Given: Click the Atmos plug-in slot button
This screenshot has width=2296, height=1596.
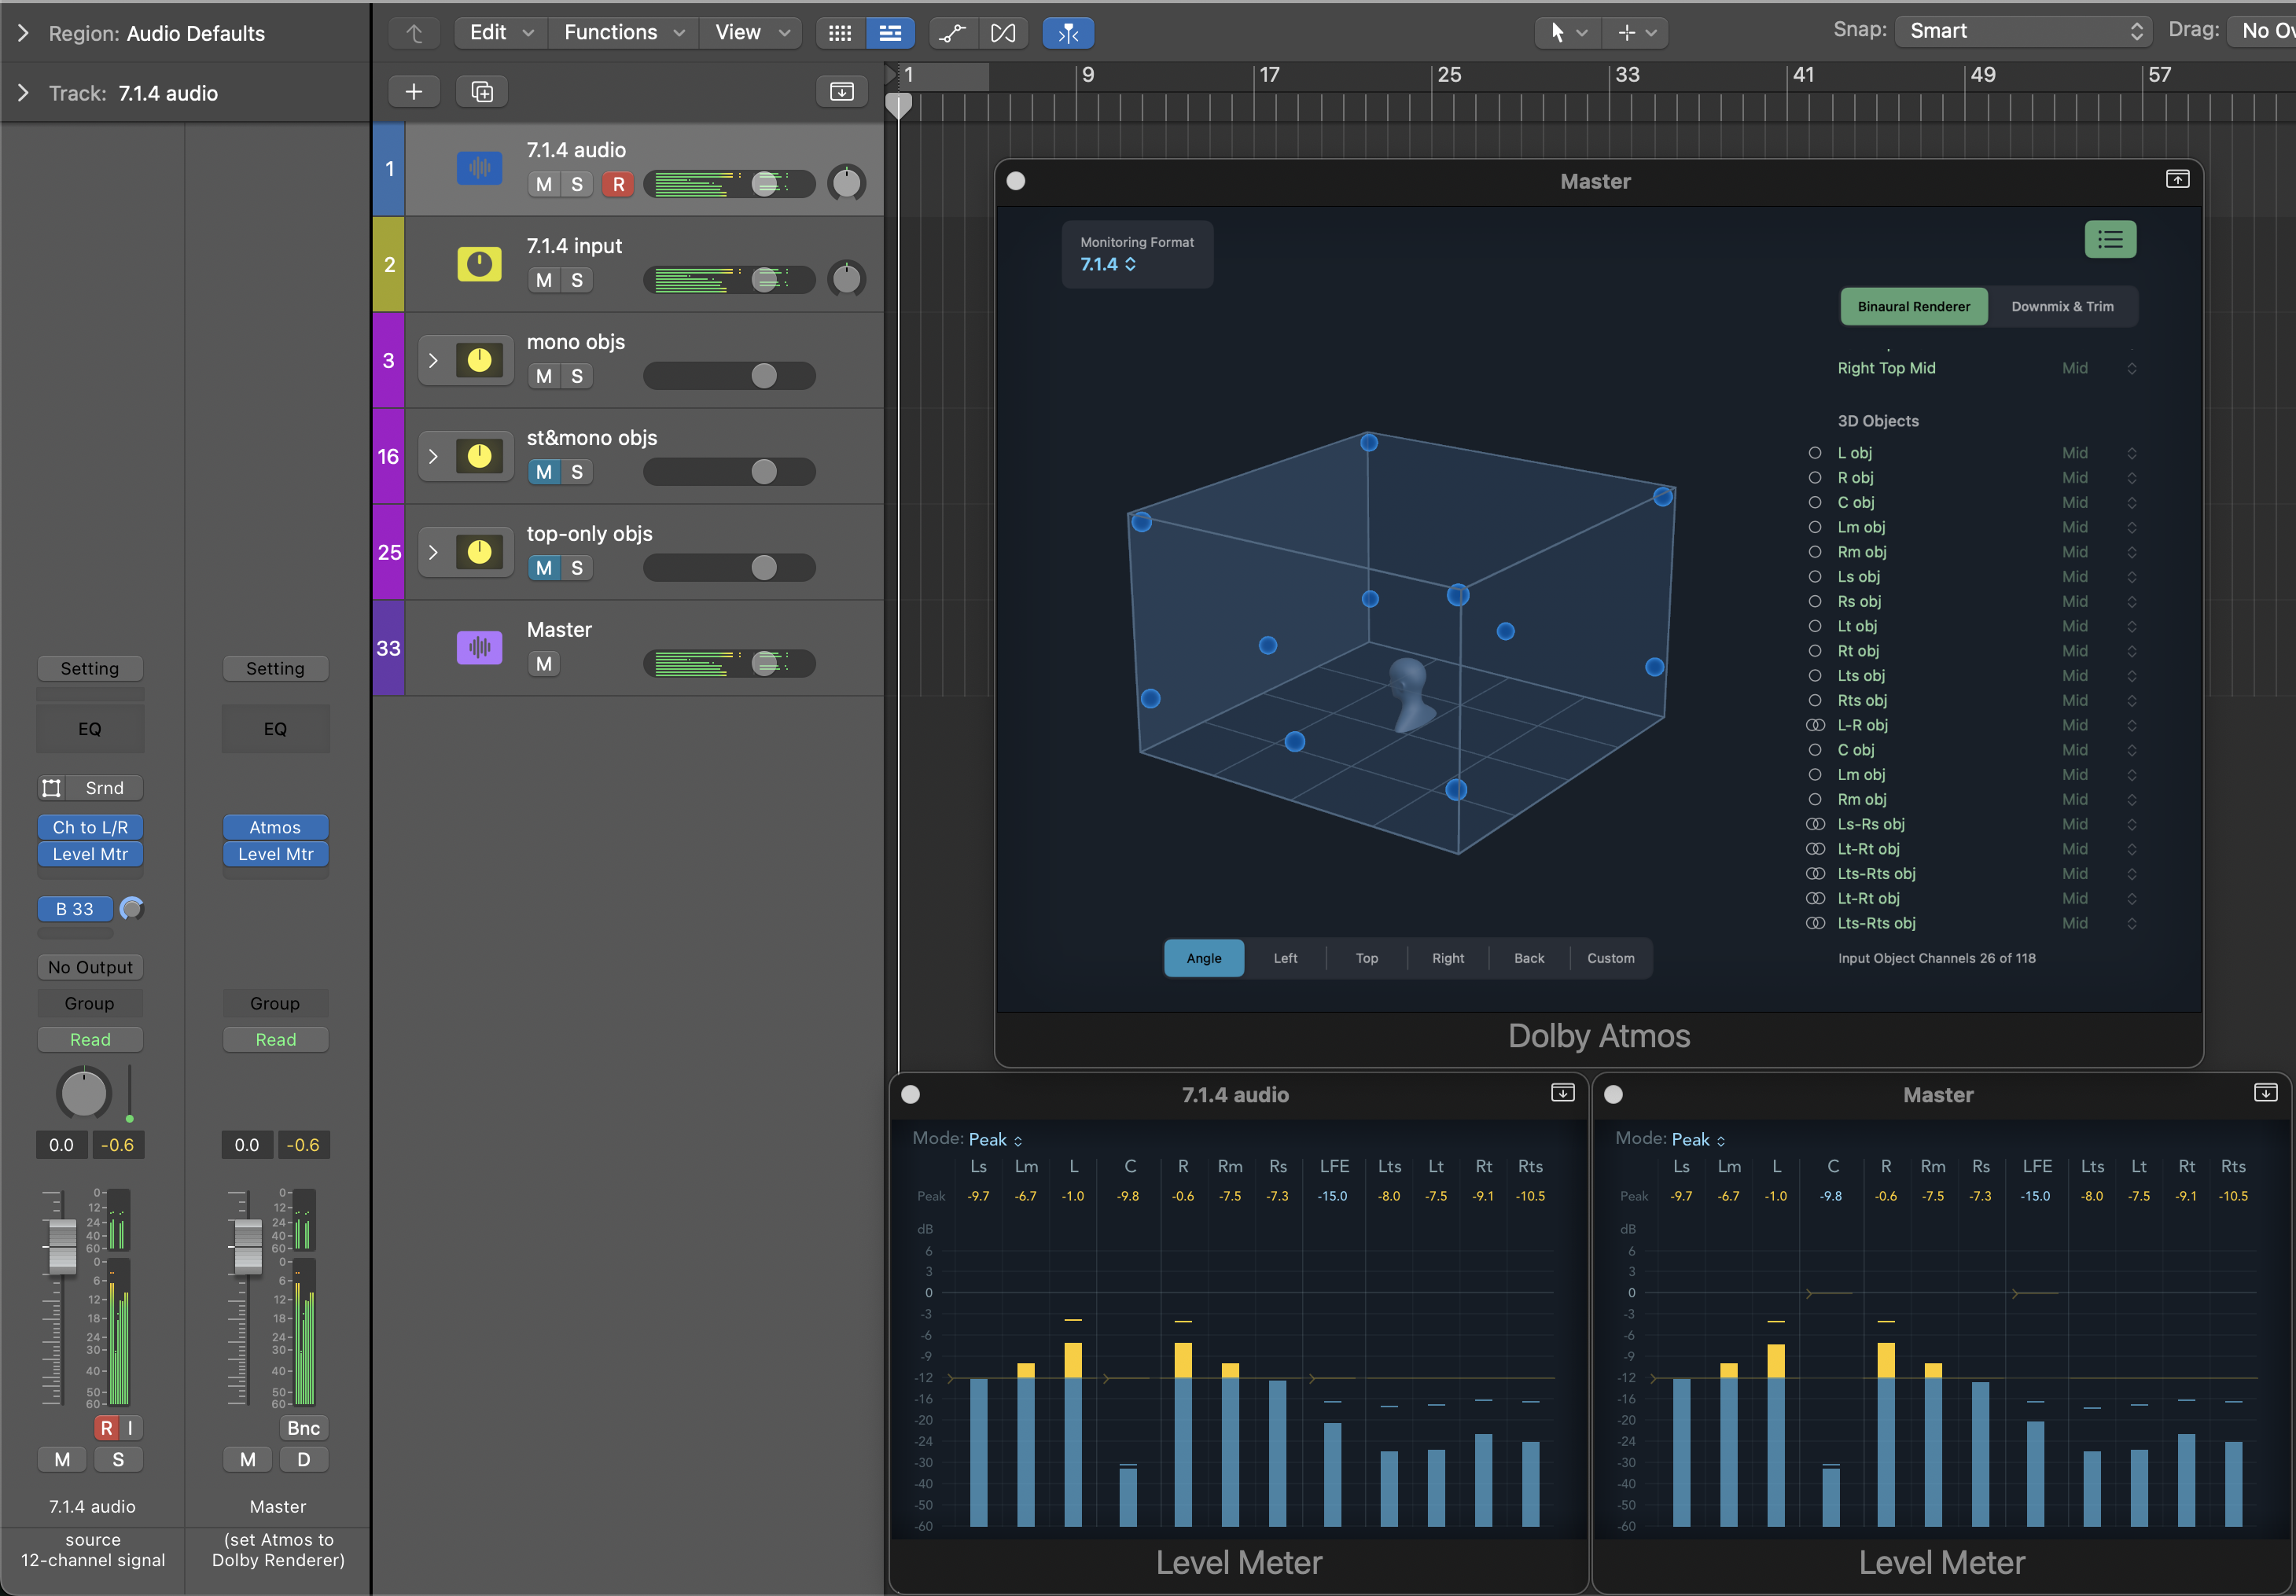Looking at the screenshot, I should (275, 827).
